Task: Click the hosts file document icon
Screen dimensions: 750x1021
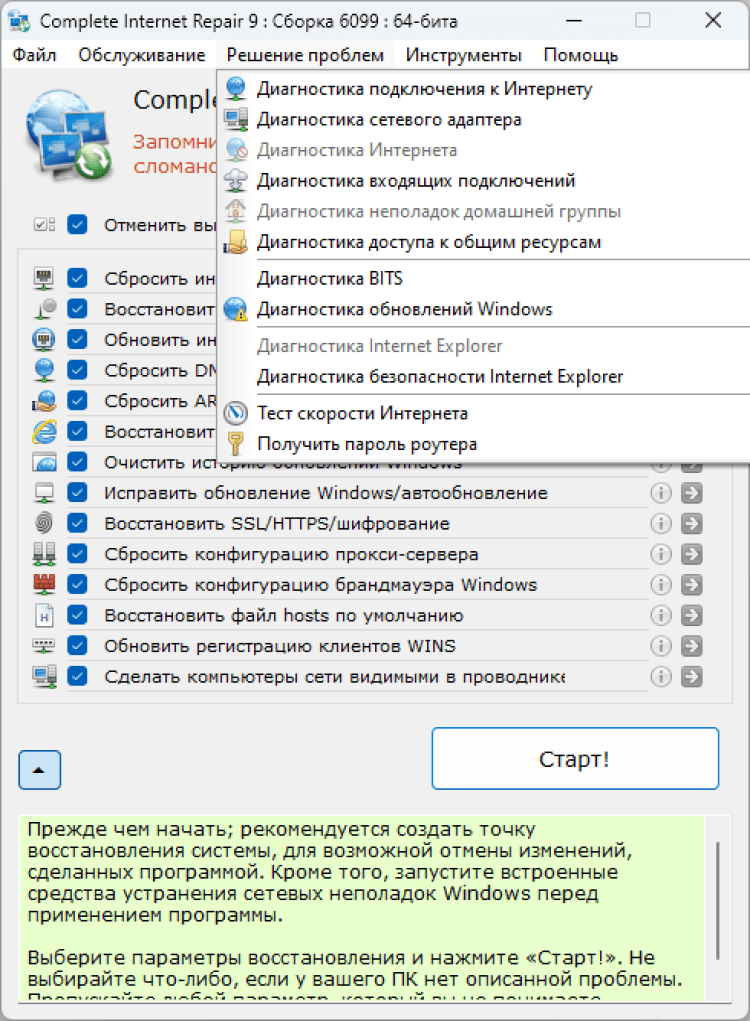Action: (44, 615)
